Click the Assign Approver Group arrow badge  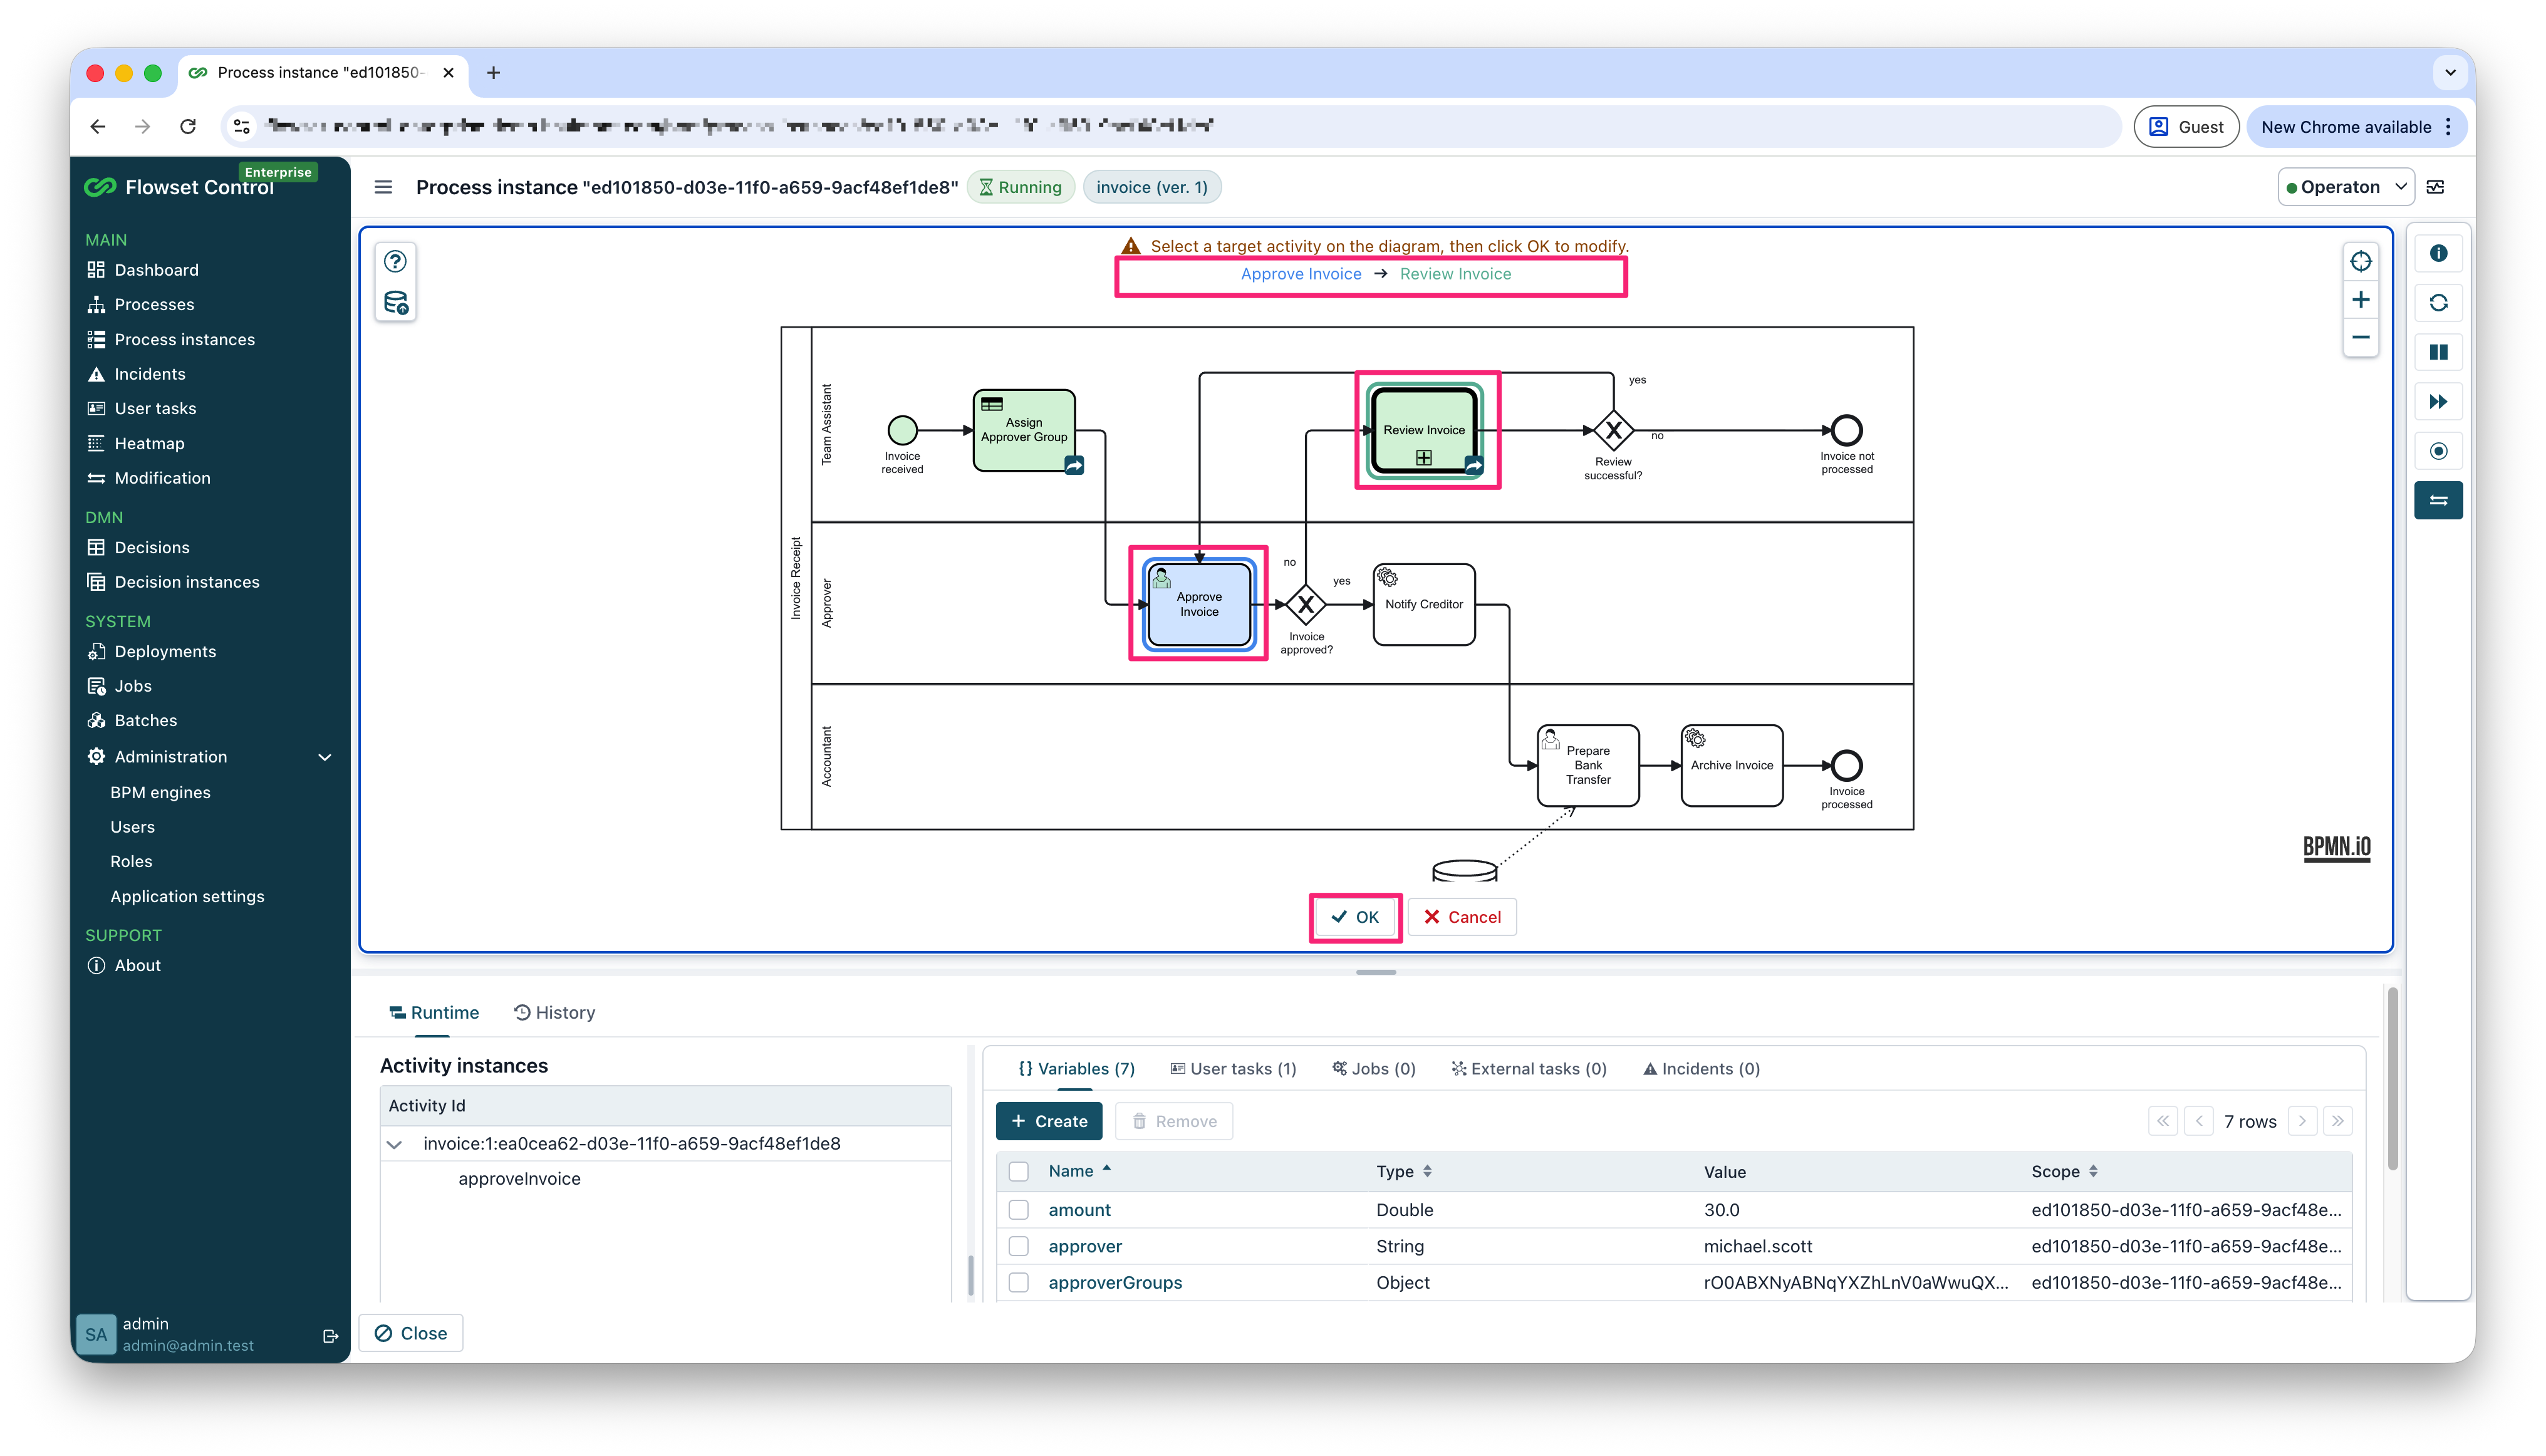(x=1074, y=466)
